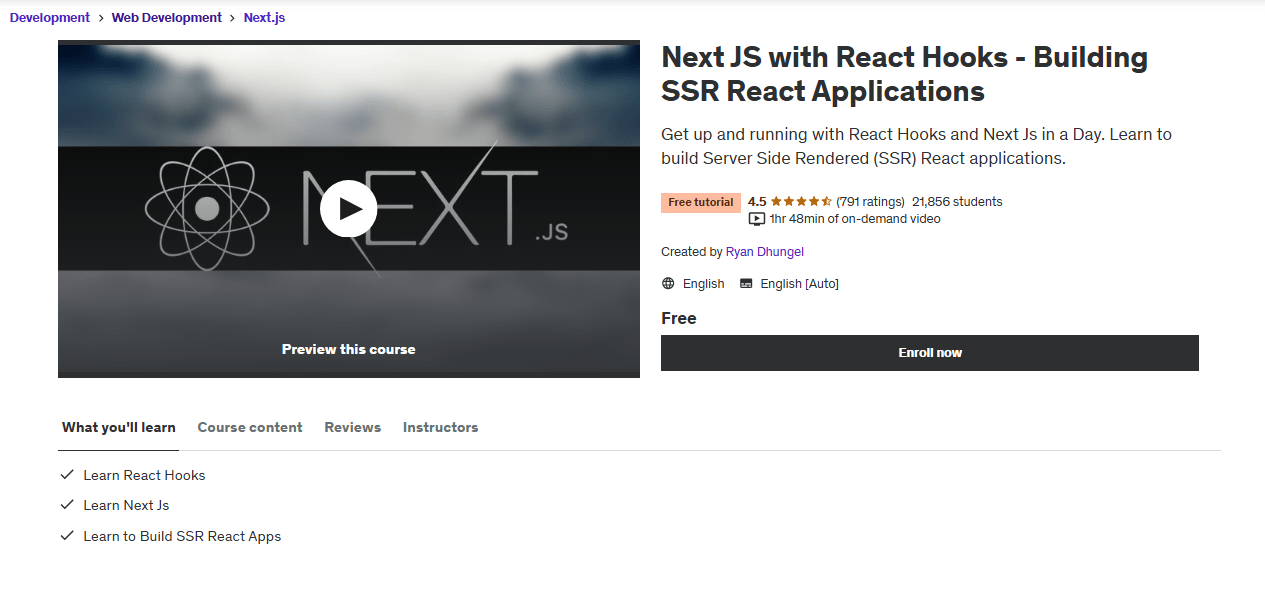
Task: Click the globe icon beside English
Action: (668, 284)
